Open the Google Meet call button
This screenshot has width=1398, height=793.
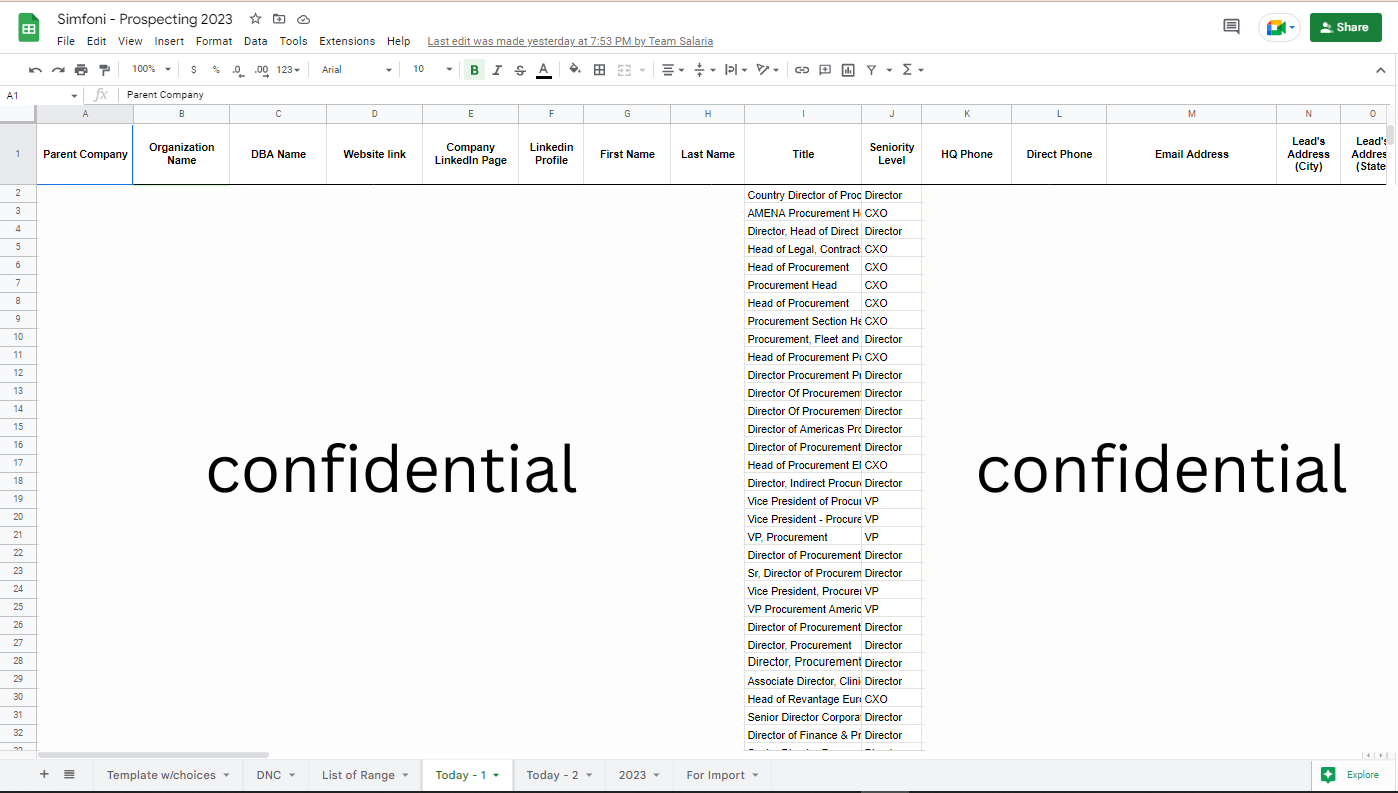pos(1279,27)
